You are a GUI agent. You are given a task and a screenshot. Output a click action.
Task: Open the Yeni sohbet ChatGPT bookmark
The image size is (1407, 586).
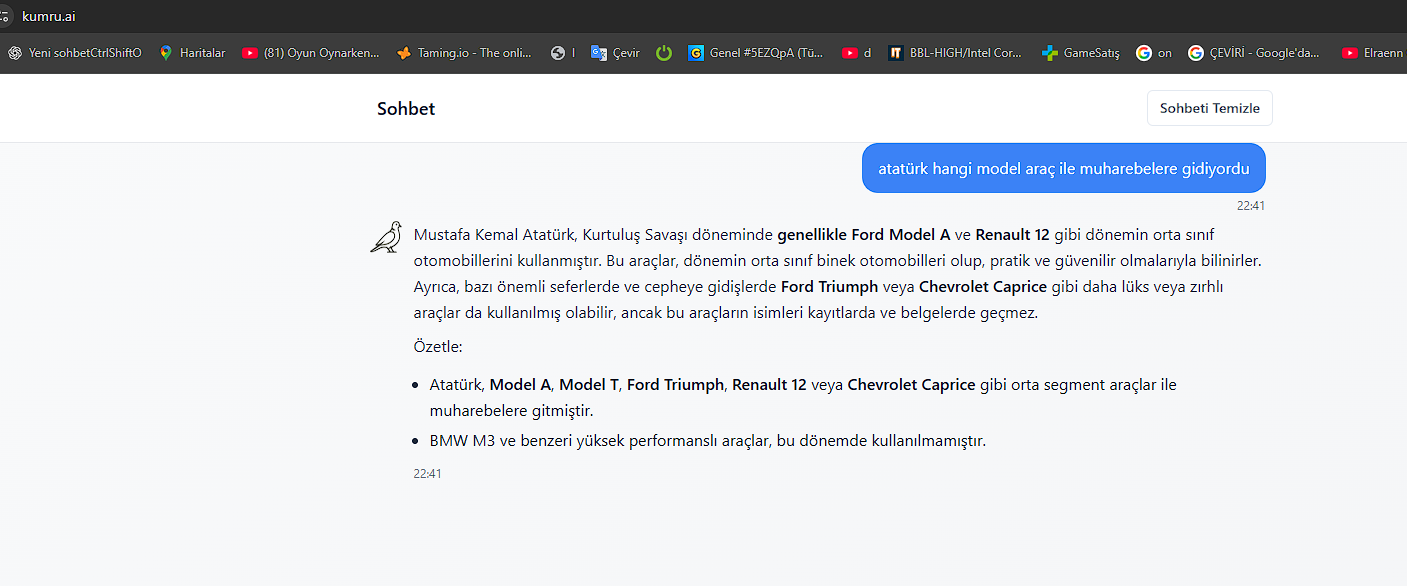pos(75,53)
